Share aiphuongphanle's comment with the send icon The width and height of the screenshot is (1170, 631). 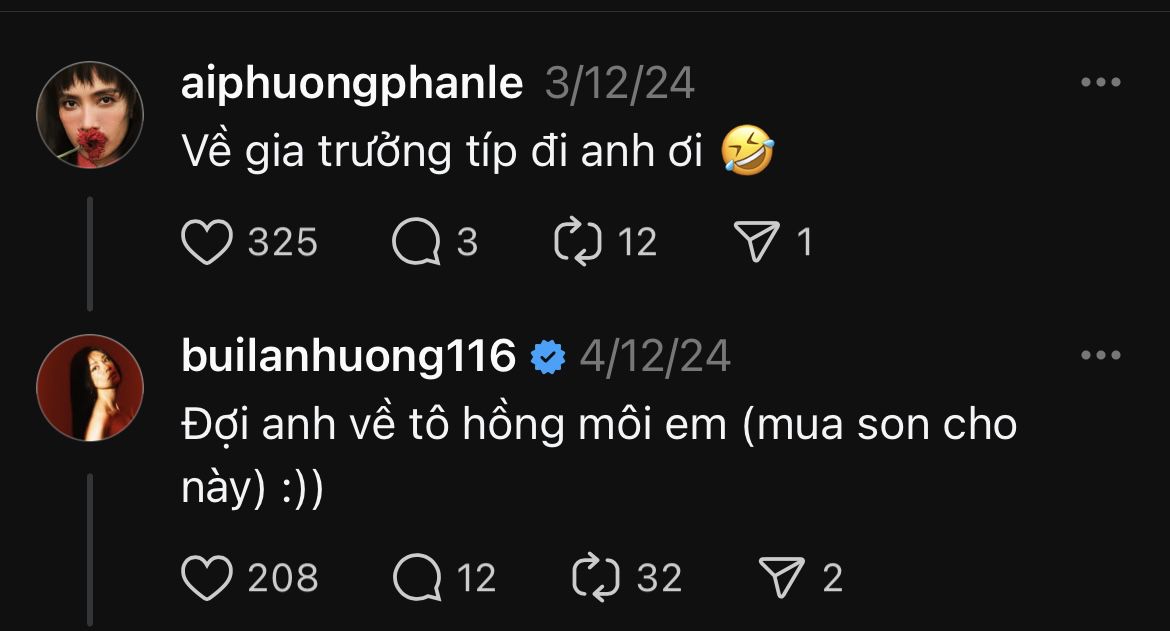(x=757, y=243)
